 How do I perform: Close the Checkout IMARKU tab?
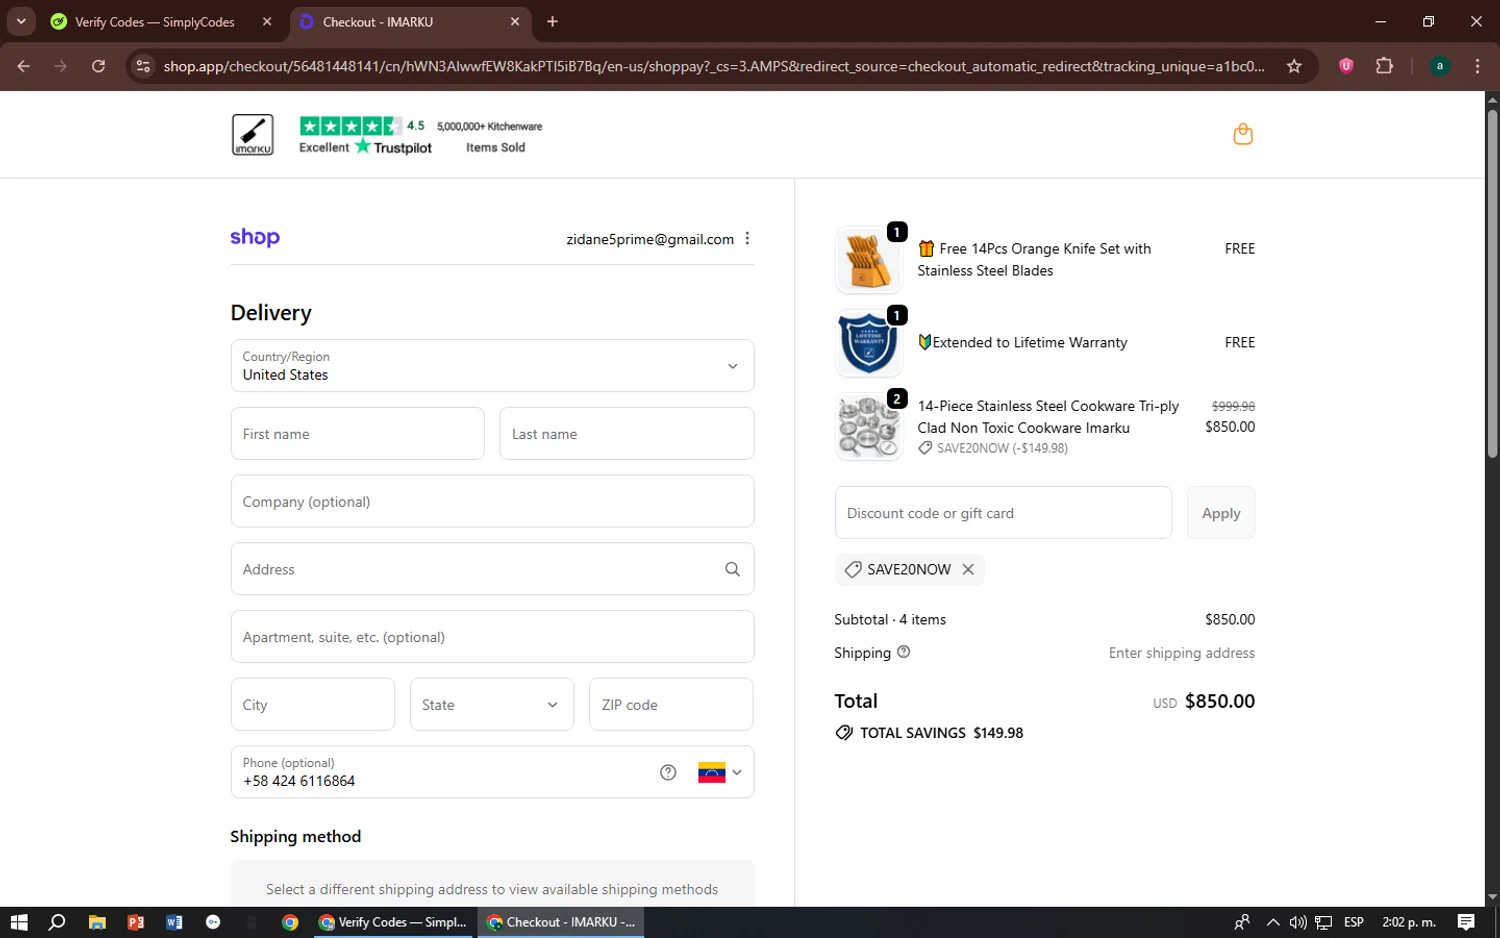tap(515, 21)
